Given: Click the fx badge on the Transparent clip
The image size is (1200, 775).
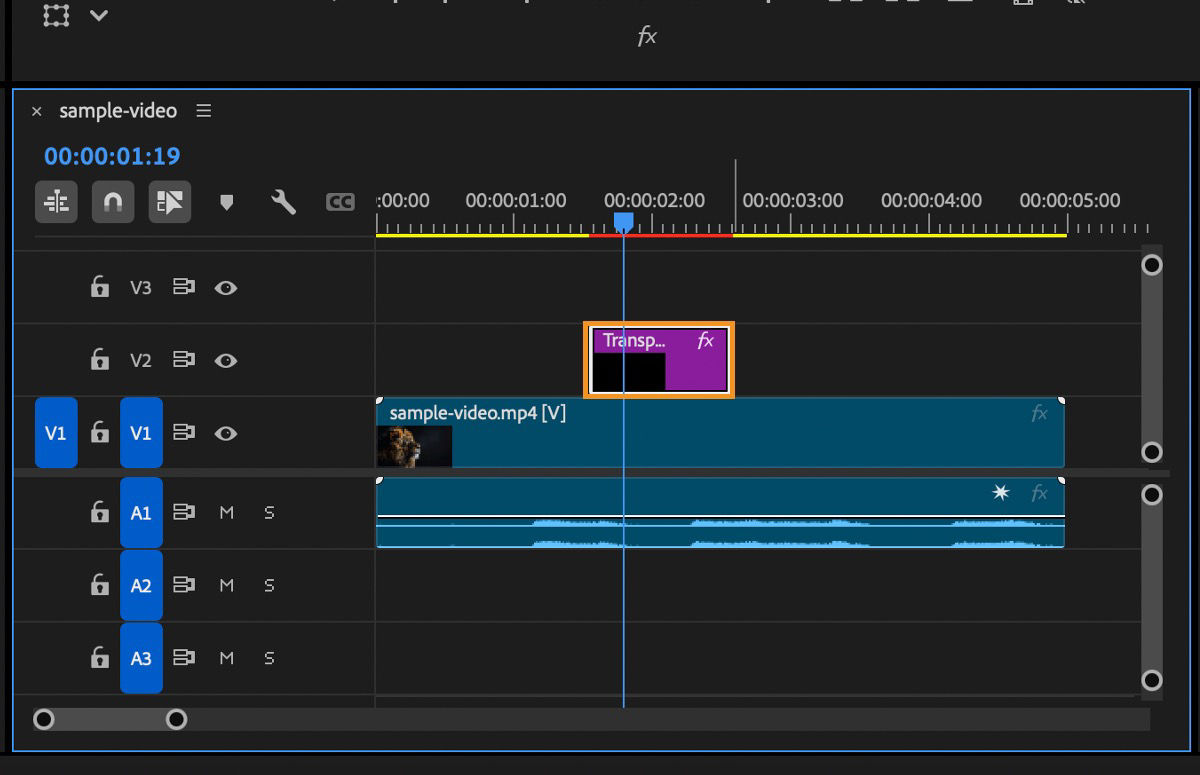Looking at the screenshot, I should pos(705,341).
